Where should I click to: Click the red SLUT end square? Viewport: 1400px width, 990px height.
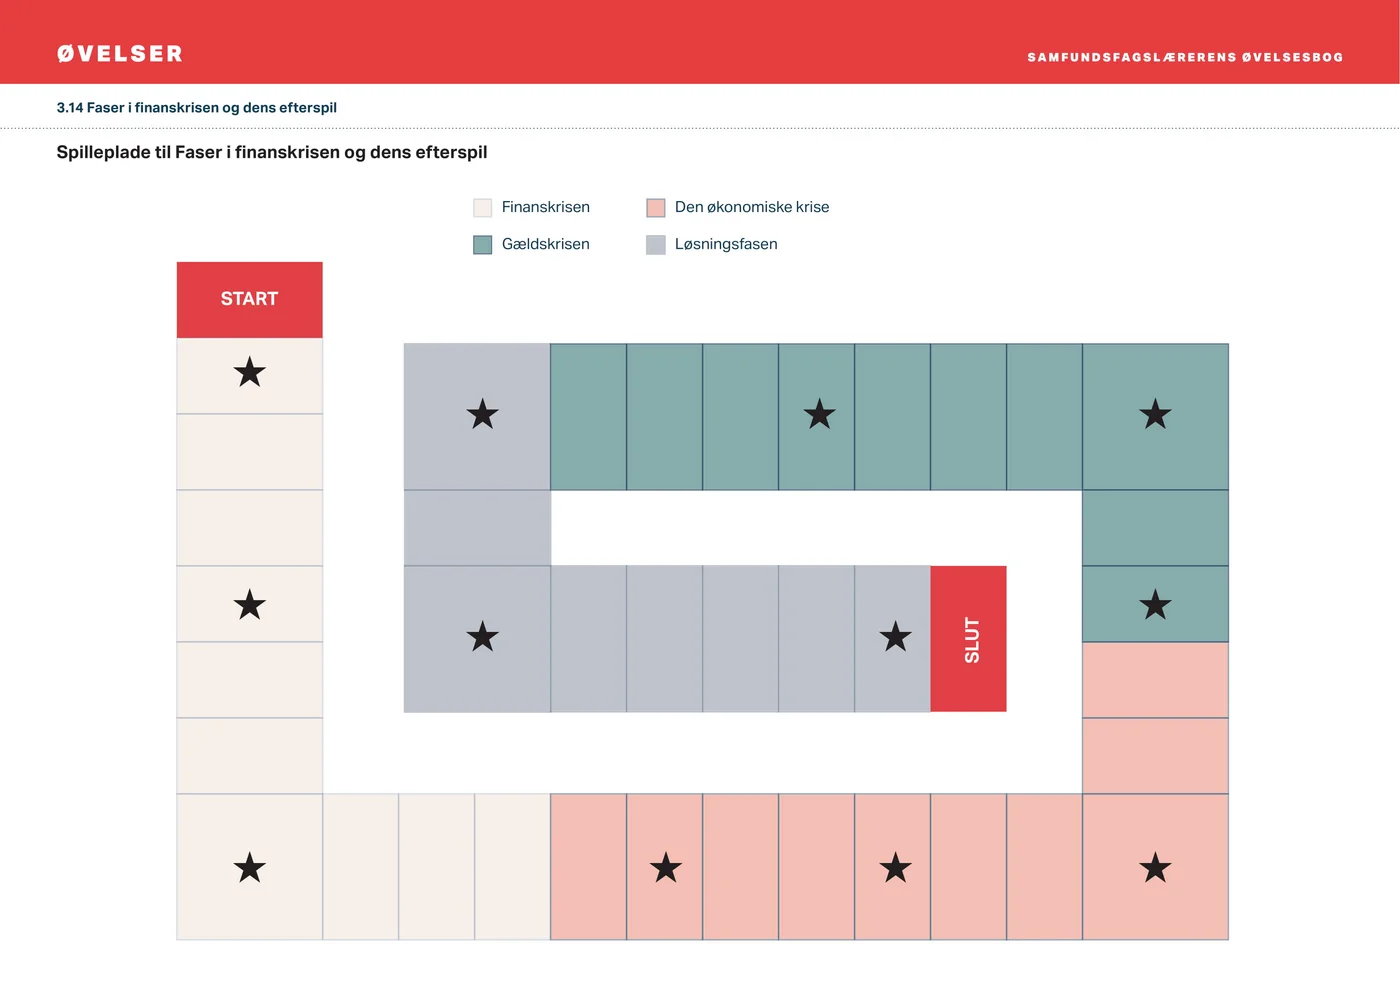click(x=968, y=639)
